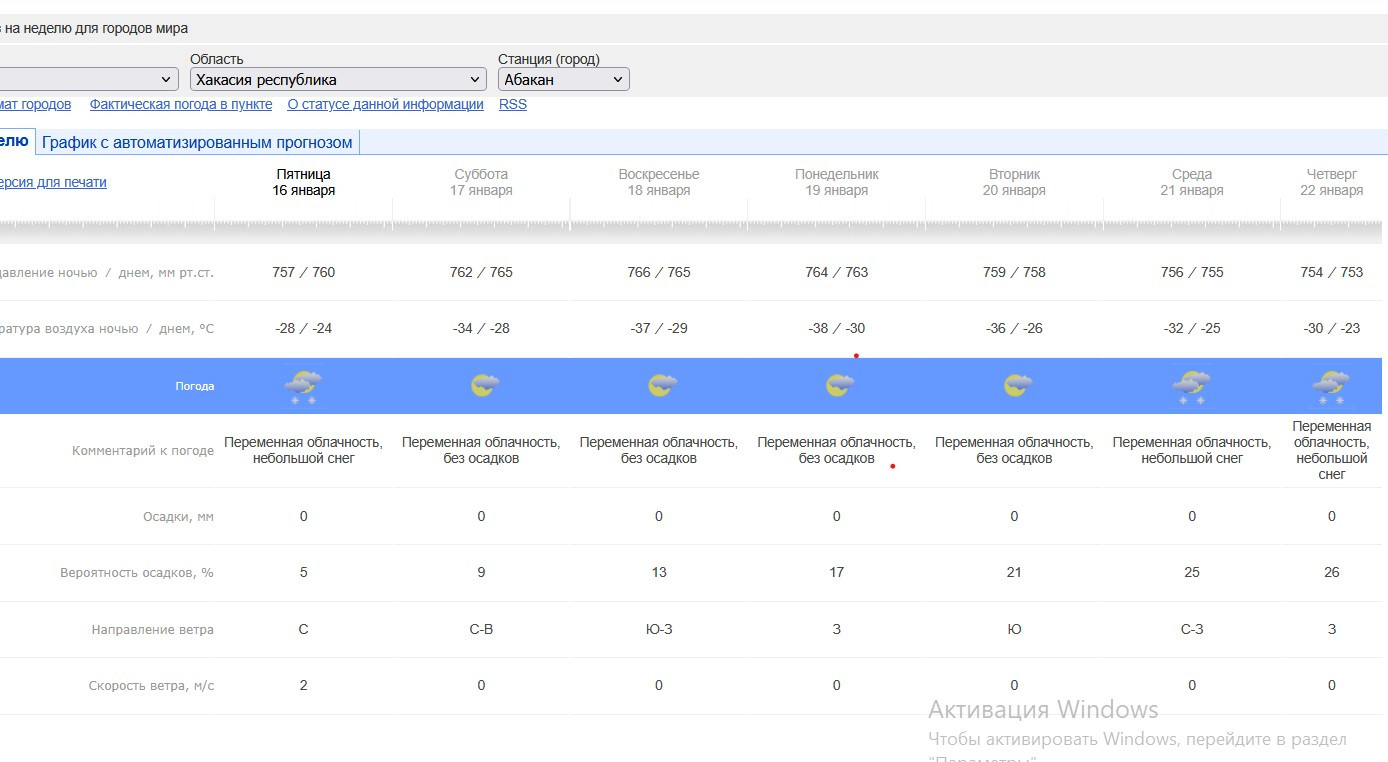Open the Область dropdown showing Хакасия республика

tap(338, 79)
